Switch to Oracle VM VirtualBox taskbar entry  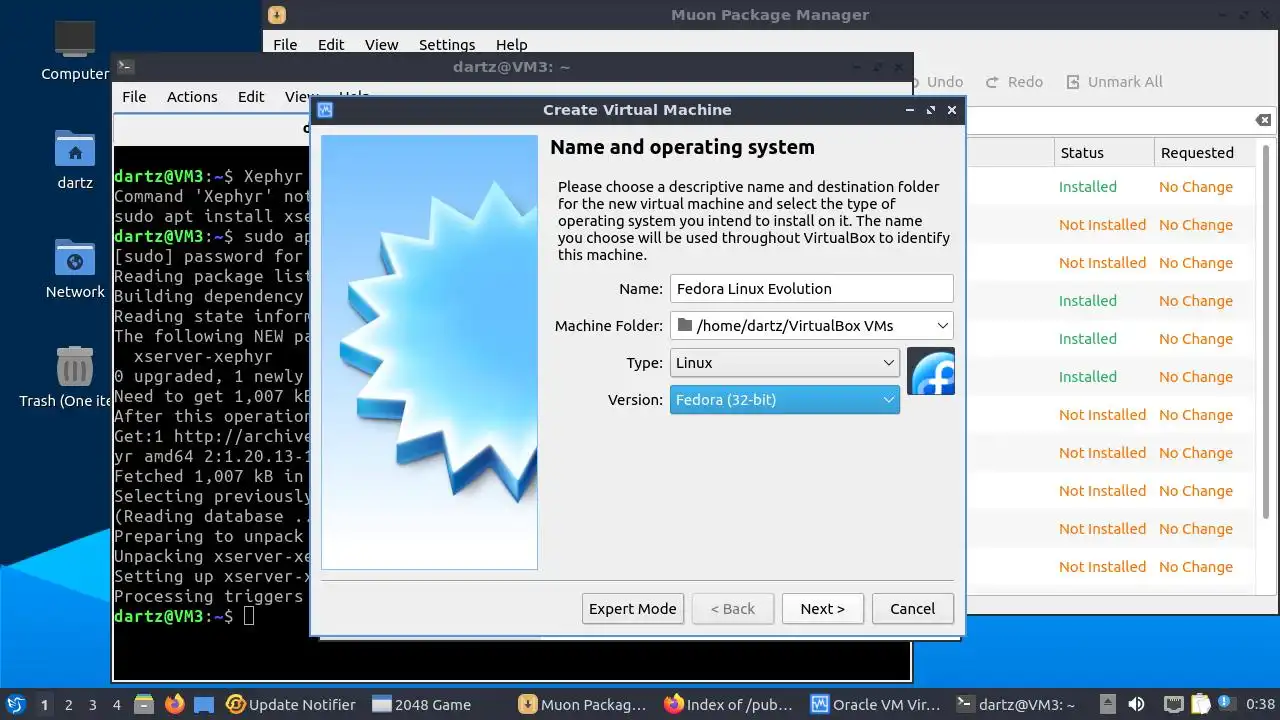click(x=875, y=704)
